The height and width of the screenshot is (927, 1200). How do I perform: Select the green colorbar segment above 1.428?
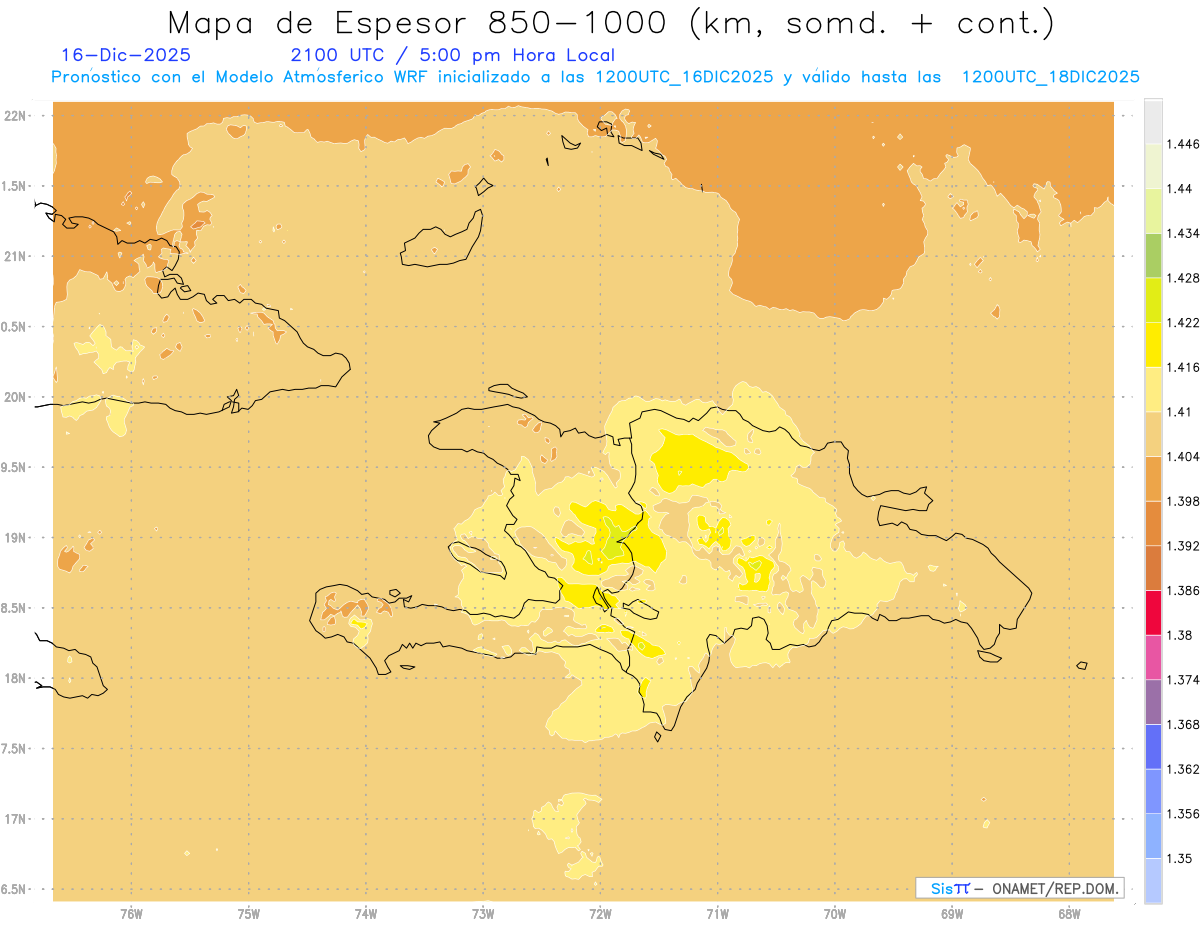[1153, 255]
